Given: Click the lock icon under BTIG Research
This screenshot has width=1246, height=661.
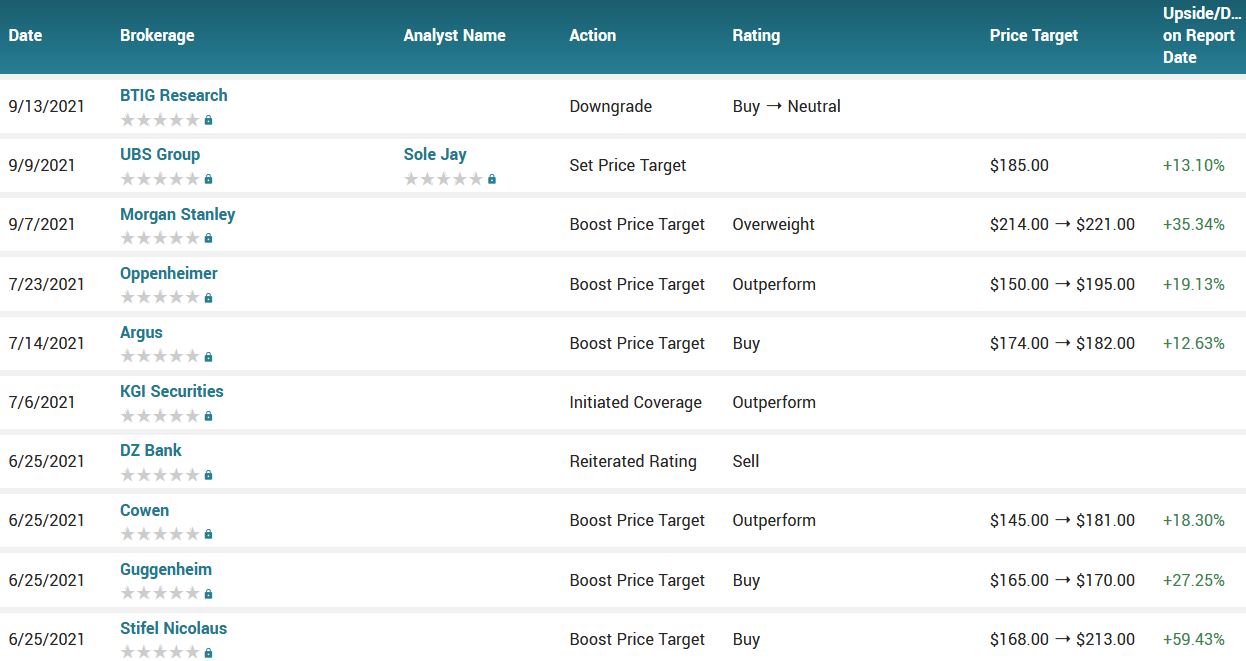Looking at the screenshot, I should point(208,120).
